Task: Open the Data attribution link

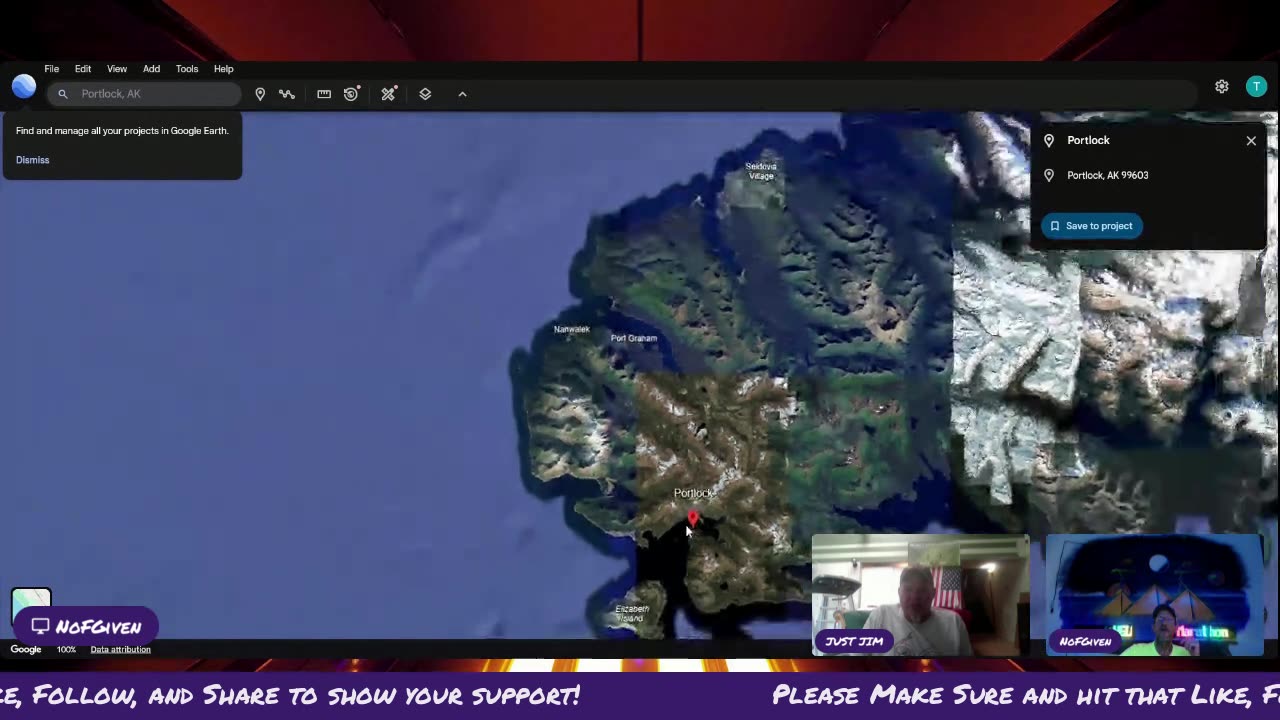Action: tap(120, 650)
